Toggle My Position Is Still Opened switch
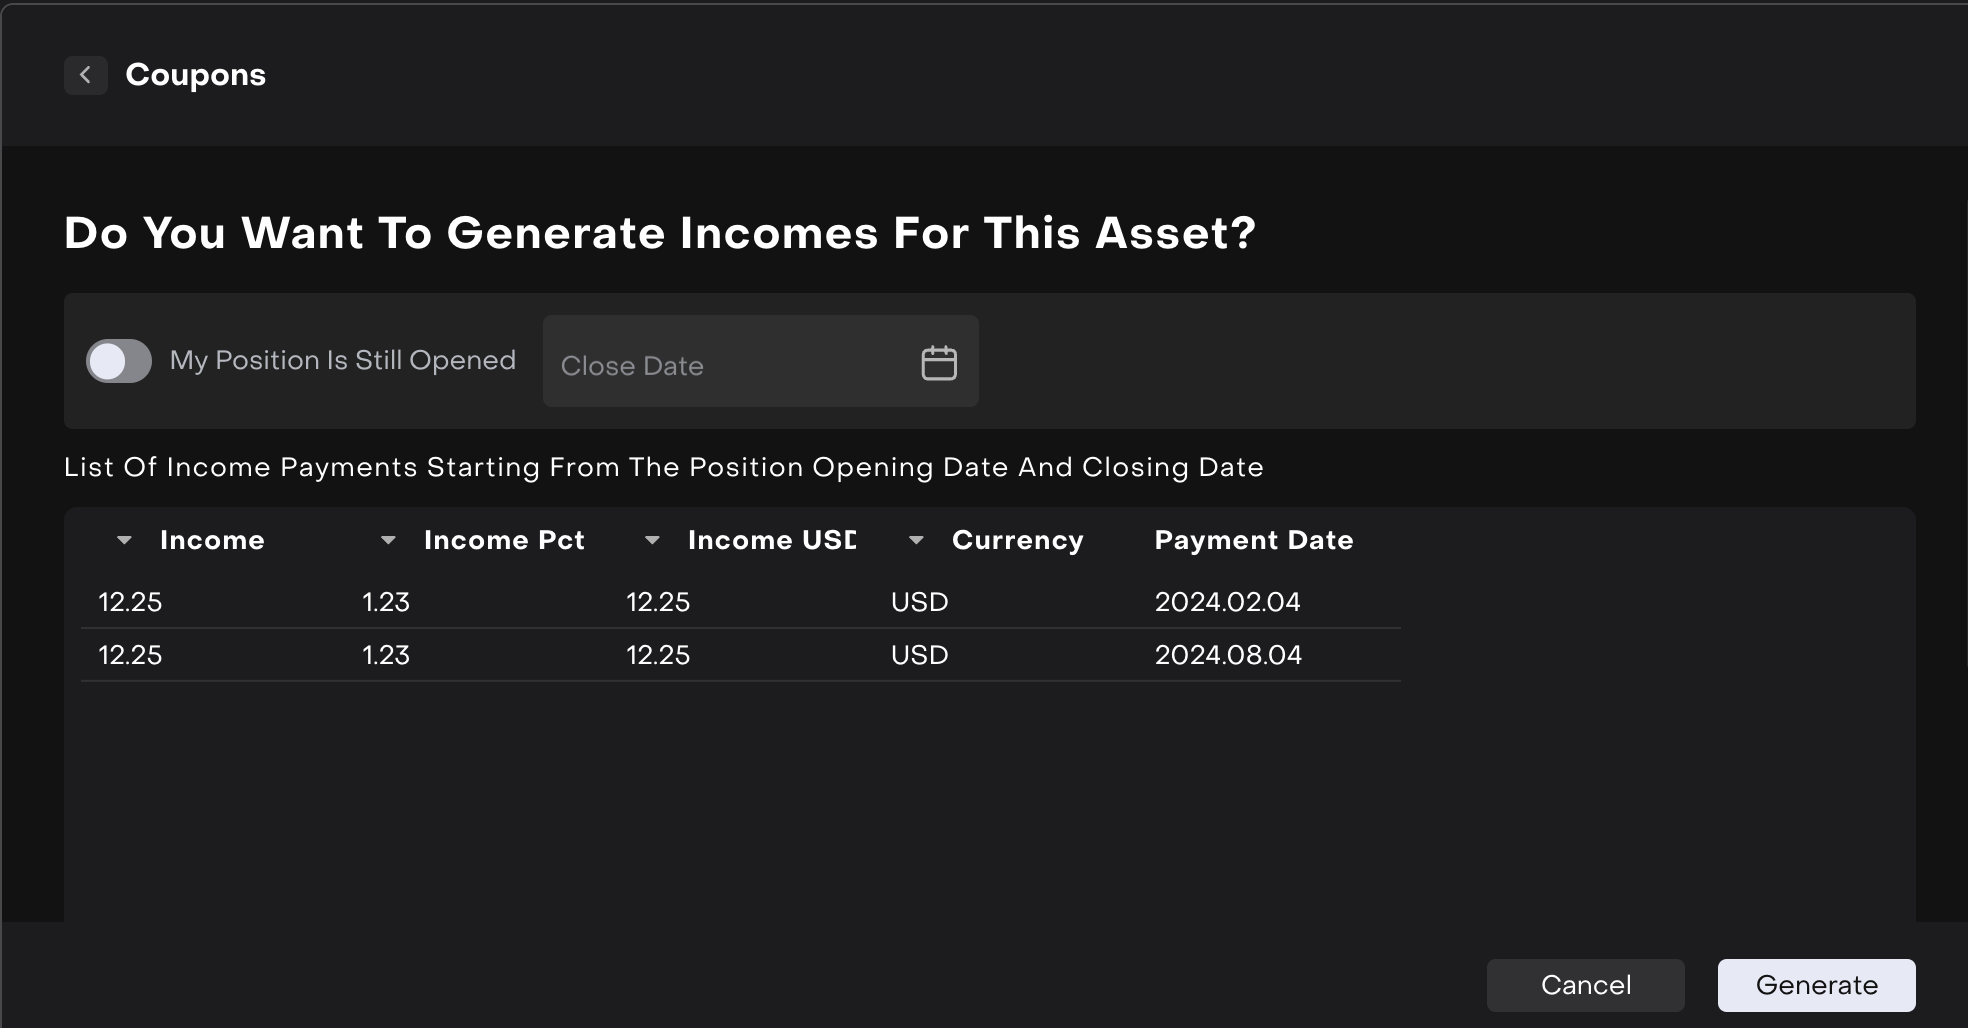The image size is (1968, 1028). (x=119, y=361)
